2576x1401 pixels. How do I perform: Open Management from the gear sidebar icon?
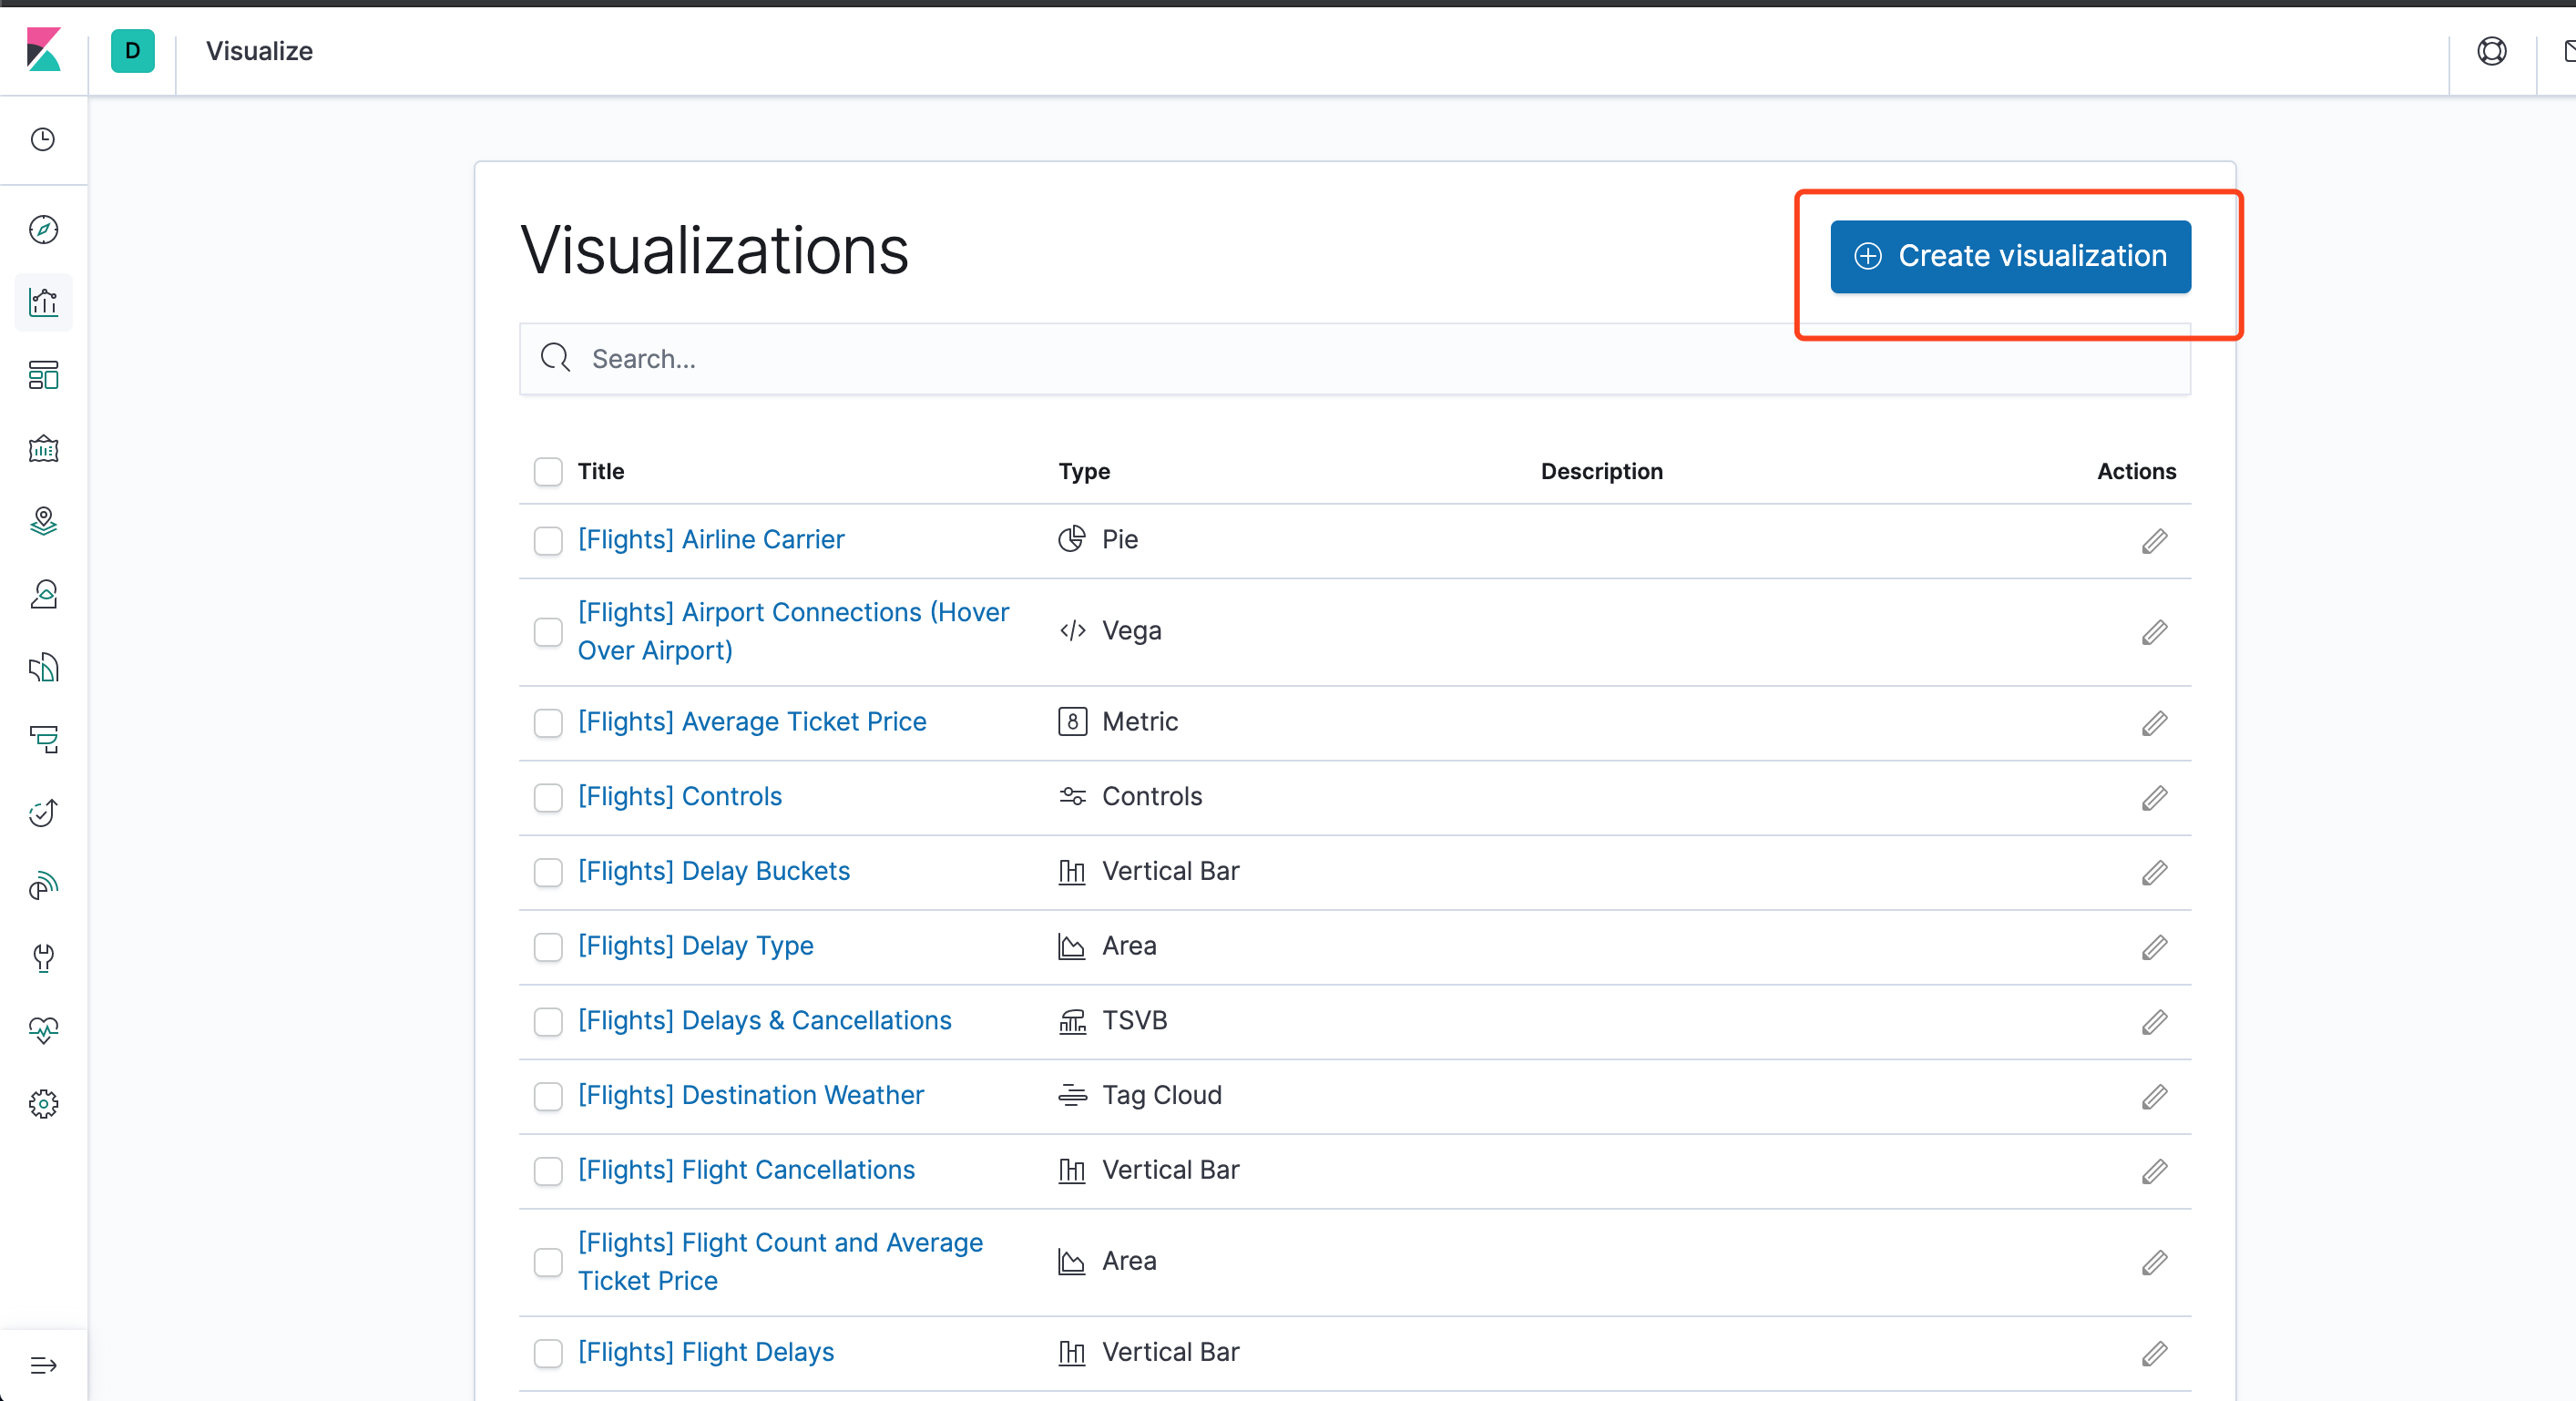pos(43,1104)
